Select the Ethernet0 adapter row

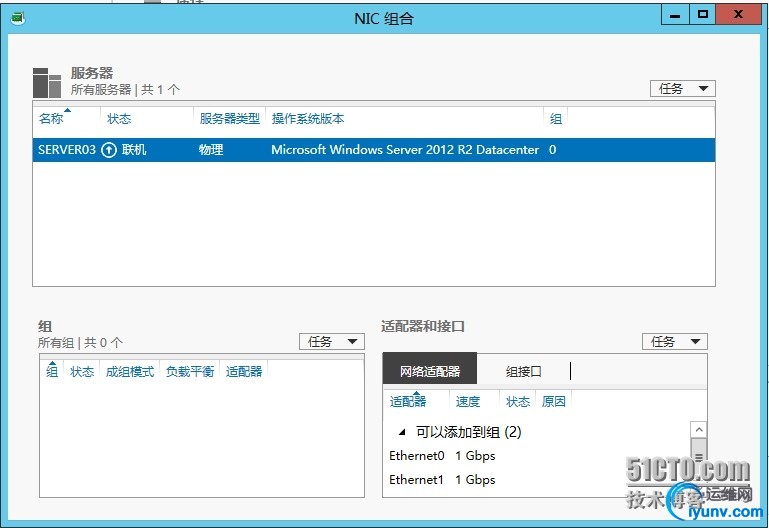tap(537, 456)
